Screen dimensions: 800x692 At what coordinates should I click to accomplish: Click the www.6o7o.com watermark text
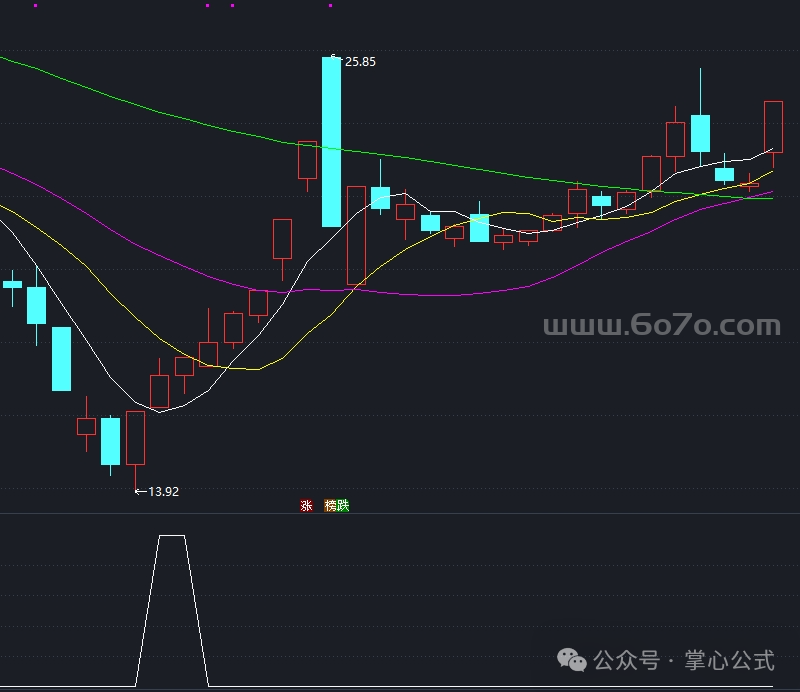[x=661, y=326]
